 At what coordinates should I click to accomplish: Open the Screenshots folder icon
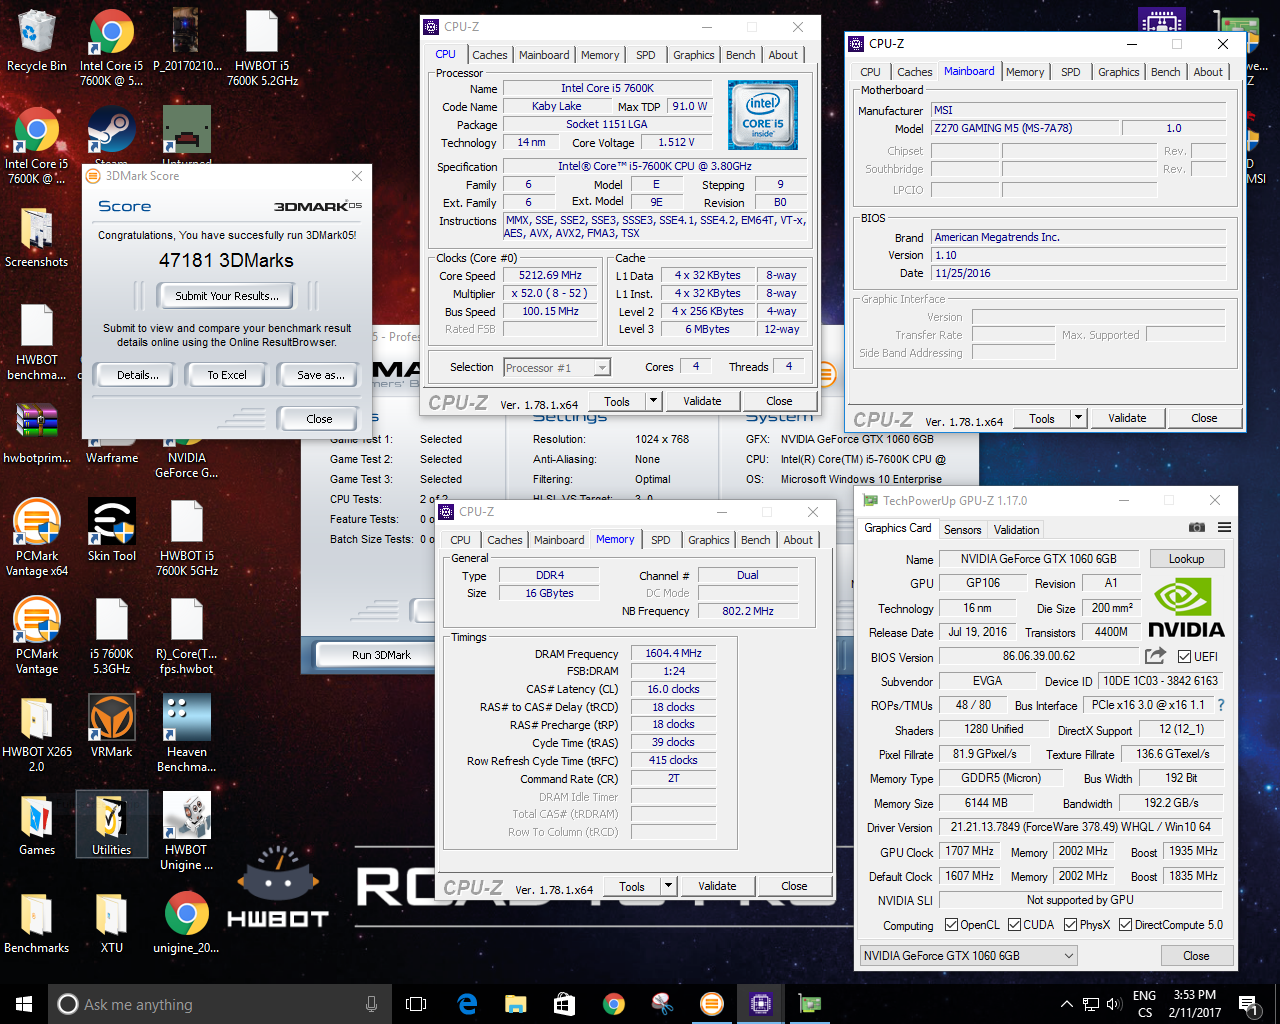(37, 238)
